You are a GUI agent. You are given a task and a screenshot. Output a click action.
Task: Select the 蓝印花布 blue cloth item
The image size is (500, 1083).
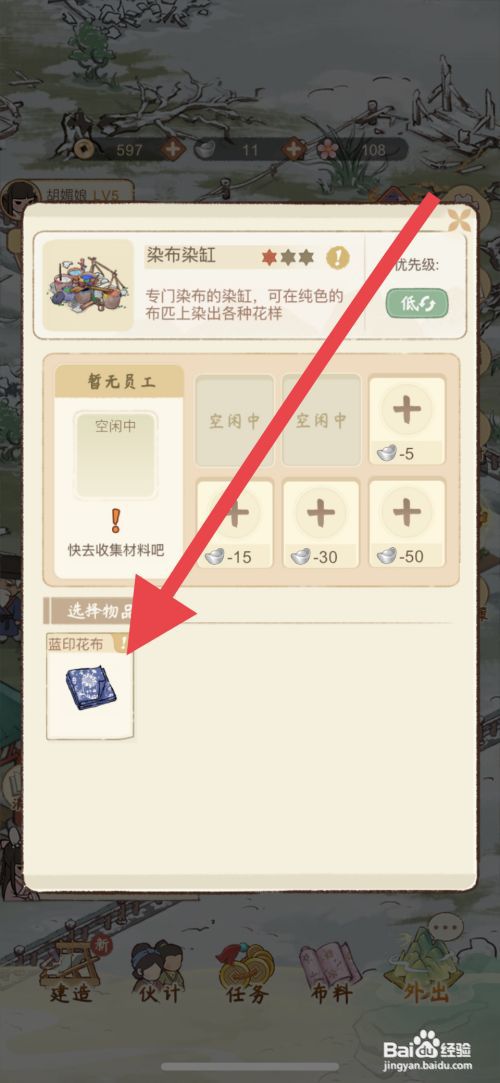coord(90,686)
